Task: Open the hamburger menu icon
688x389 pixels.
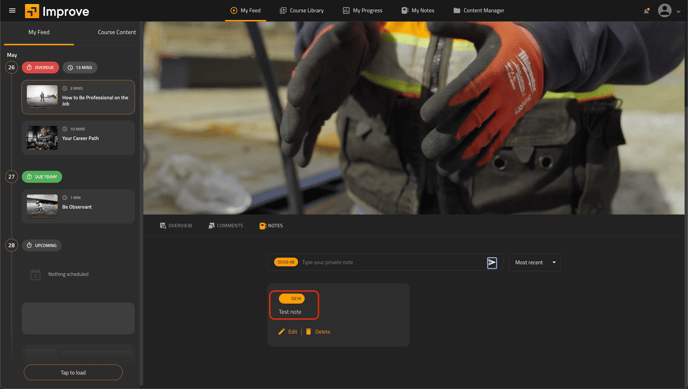Action: 12,11
